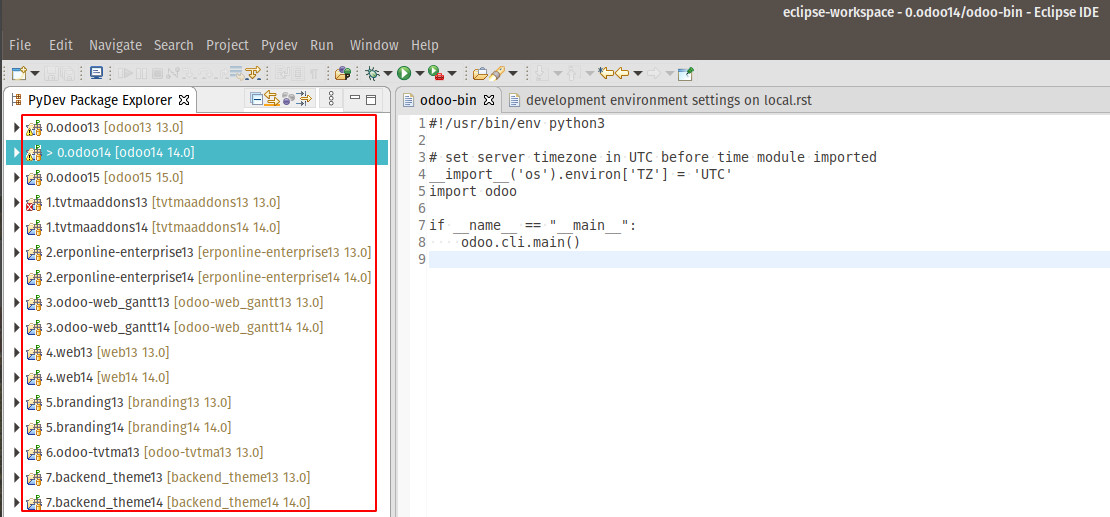Open Package Explorer view menu dots
This screenshot has width=1110, height=517.
click(x=331, y=99)
